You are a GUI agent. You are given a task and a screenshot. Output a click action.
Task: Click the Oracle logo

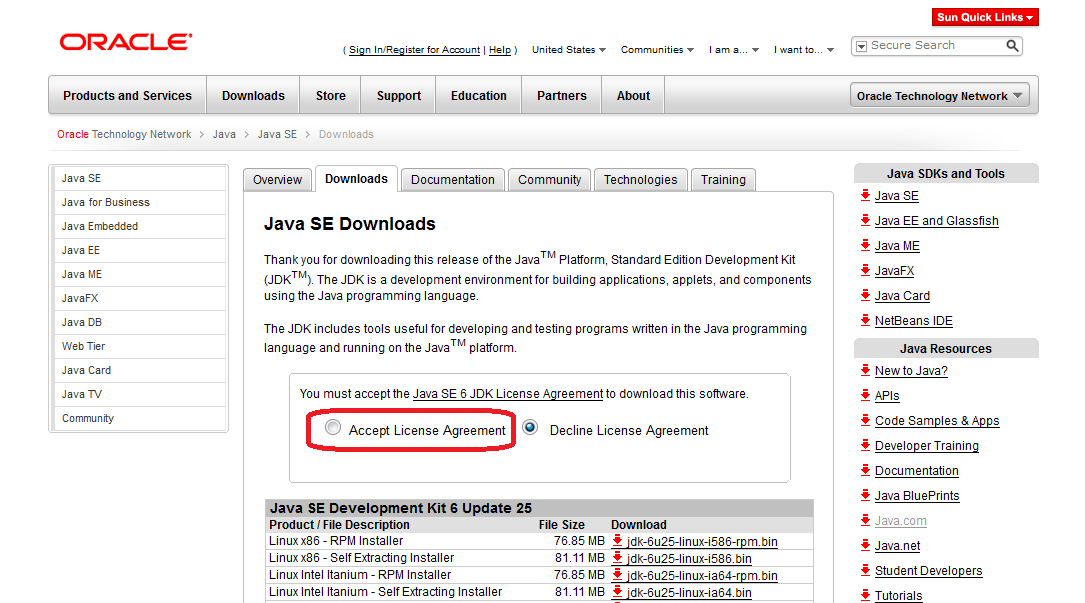(126, 42)
